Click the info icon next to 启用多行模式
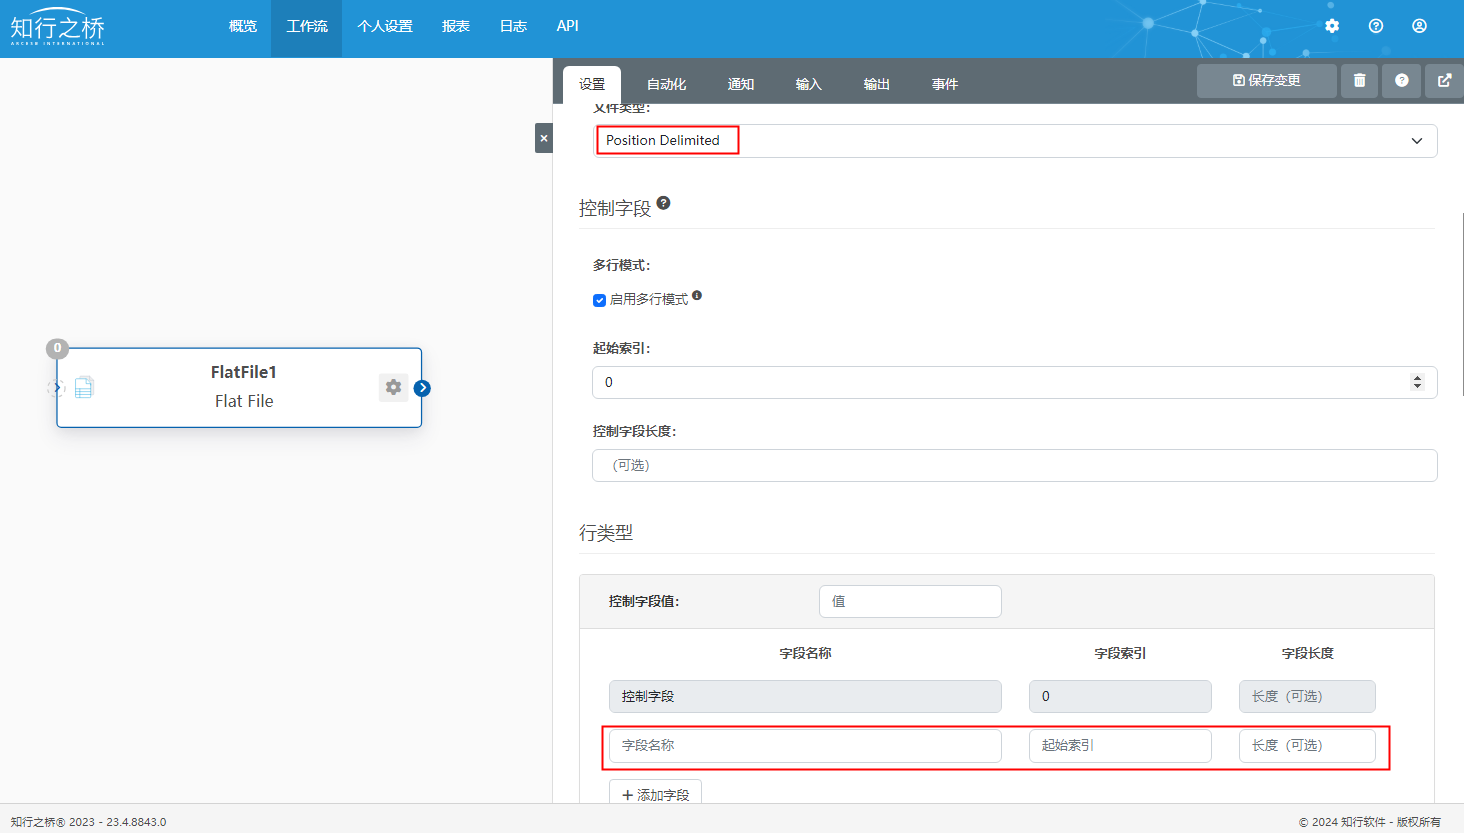Screen dimensions: 1464x833 tap(697, 295)
